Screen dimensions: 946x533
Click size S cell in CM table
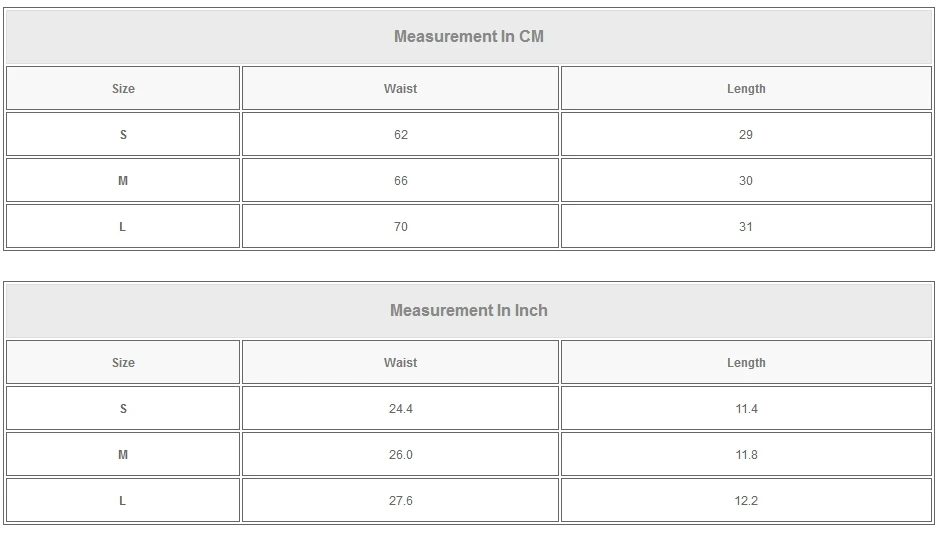pyautogui.click(x=123, y=135)
